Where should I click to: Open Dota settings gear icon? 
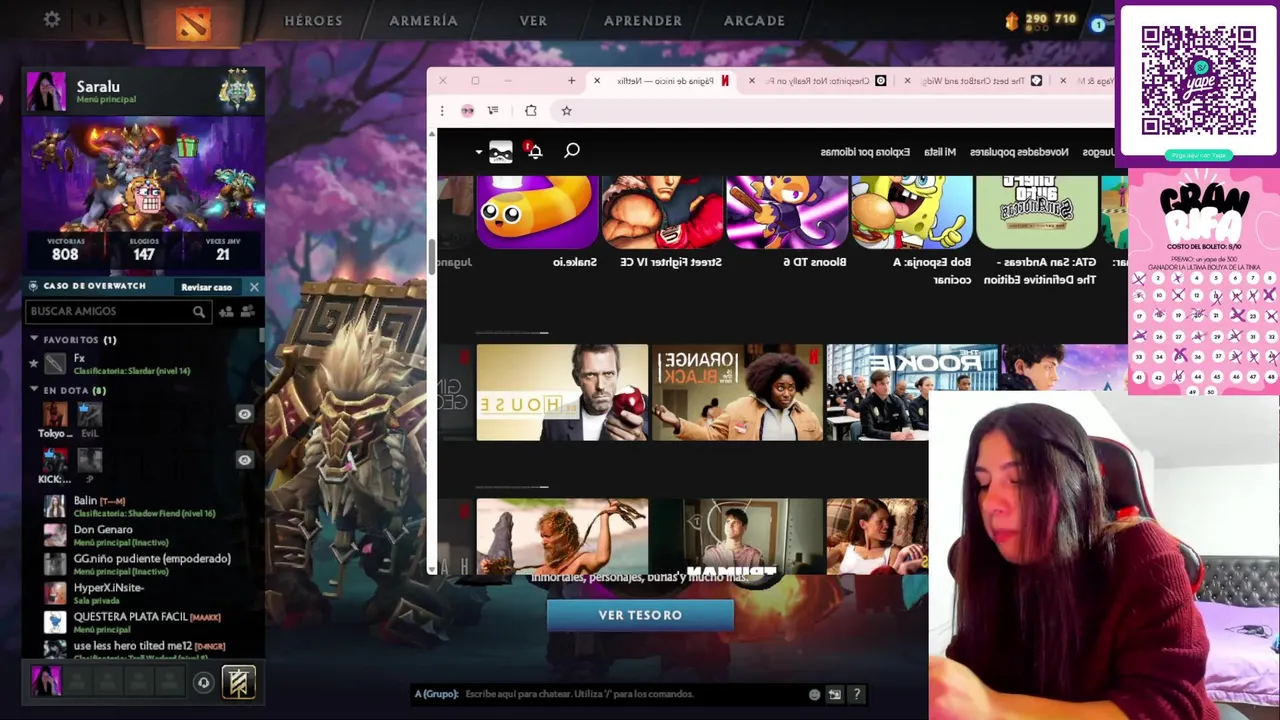click(52, 19)
